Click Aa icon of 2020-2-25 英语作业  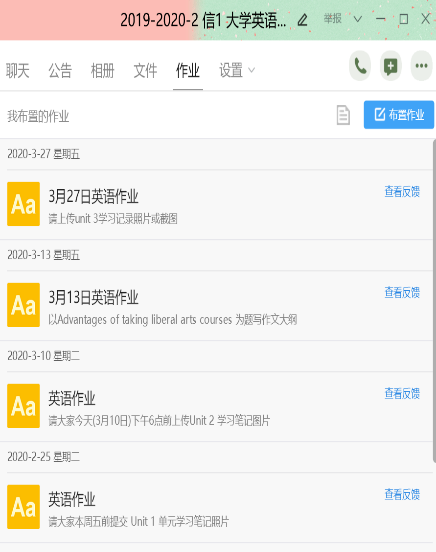[23, 507]
